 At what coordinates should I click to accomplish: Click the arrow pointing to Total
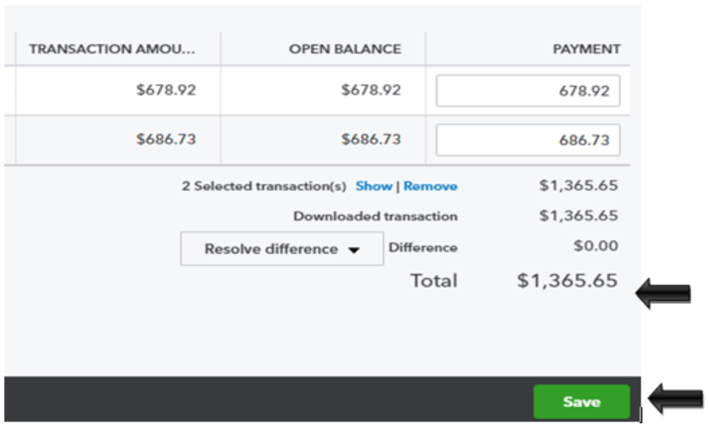pos(663,293)
